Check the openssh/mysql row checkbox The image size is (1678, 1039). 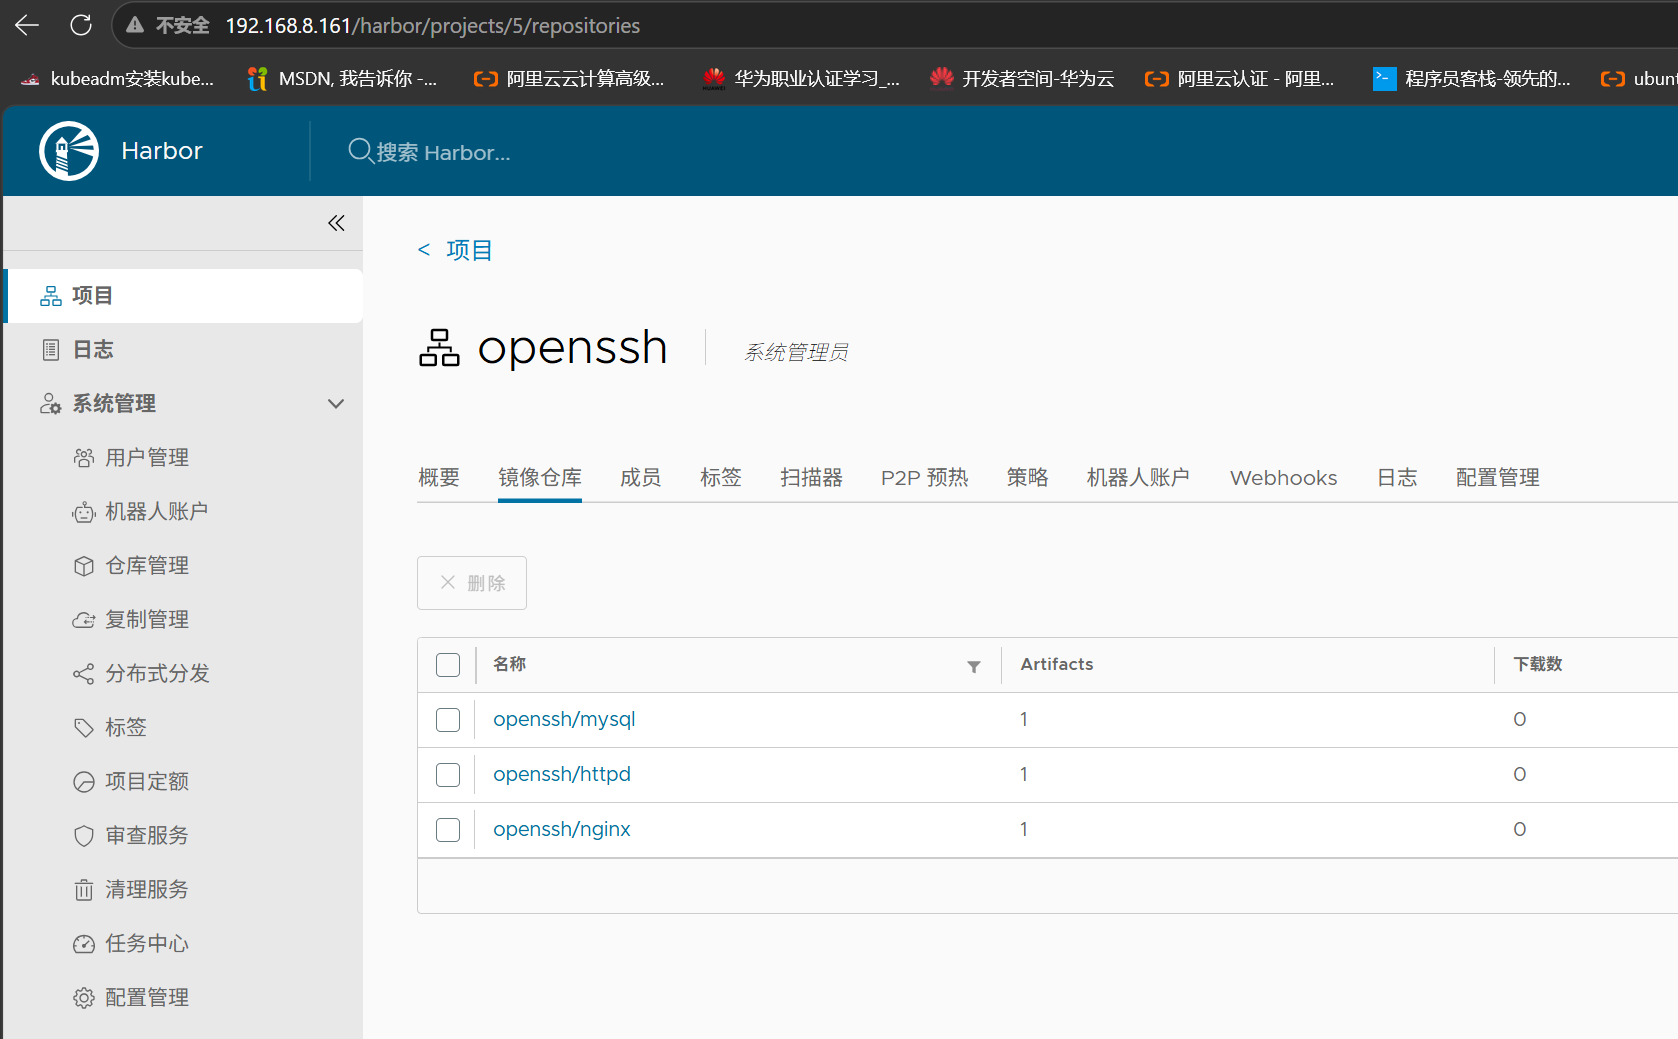pos(448,720)
